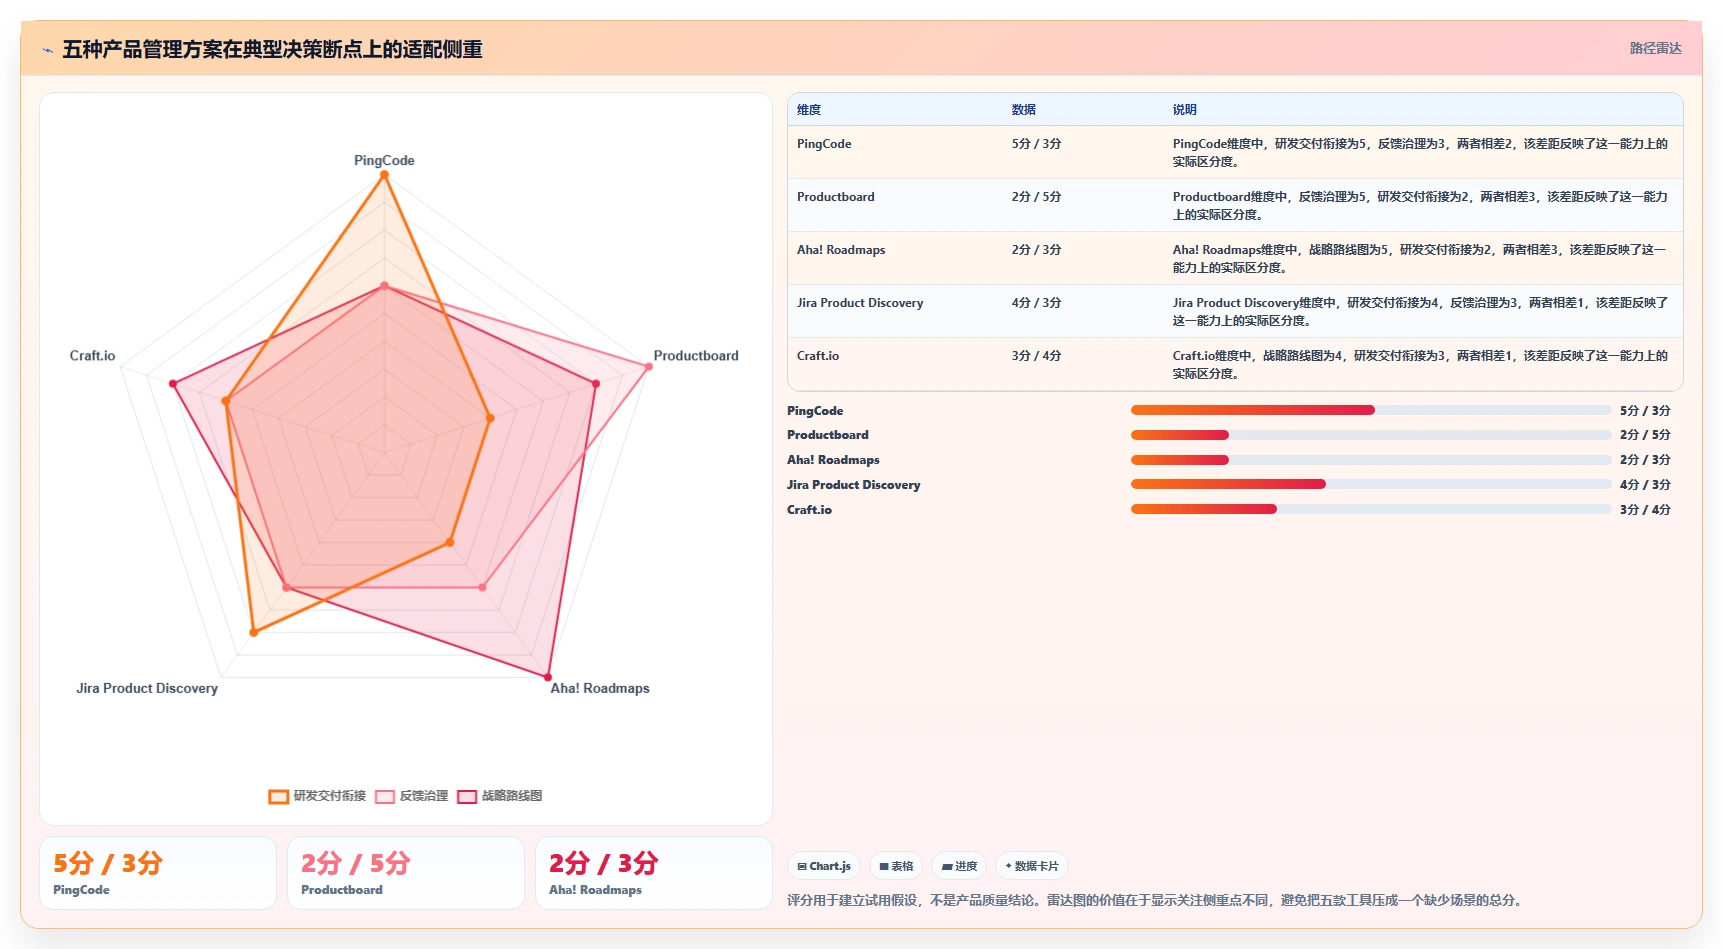
Task: Click the orange data point near Jira Product Discovery axis
Action: (254, 632)
